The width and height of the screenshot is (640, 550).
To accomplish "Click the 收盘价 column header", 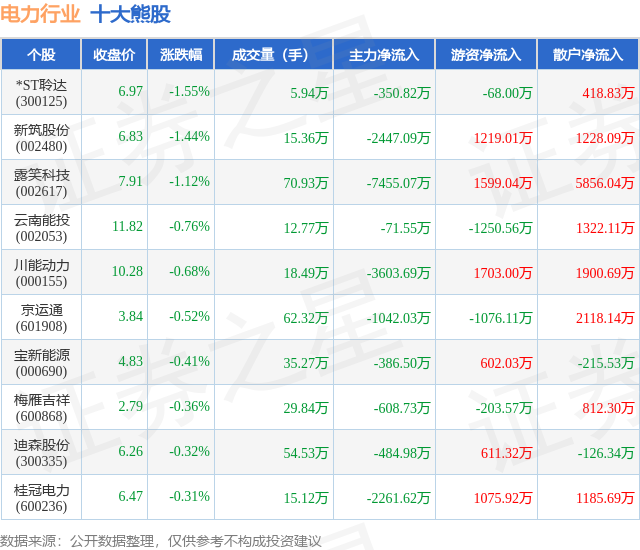I will click(x=114, y=55).
